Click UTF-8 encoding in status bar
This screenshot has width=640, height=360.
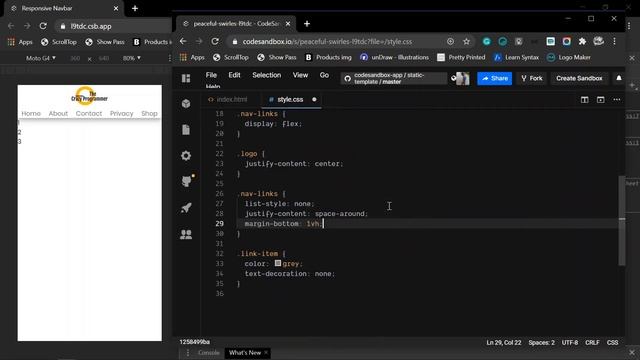coord(570,343)
